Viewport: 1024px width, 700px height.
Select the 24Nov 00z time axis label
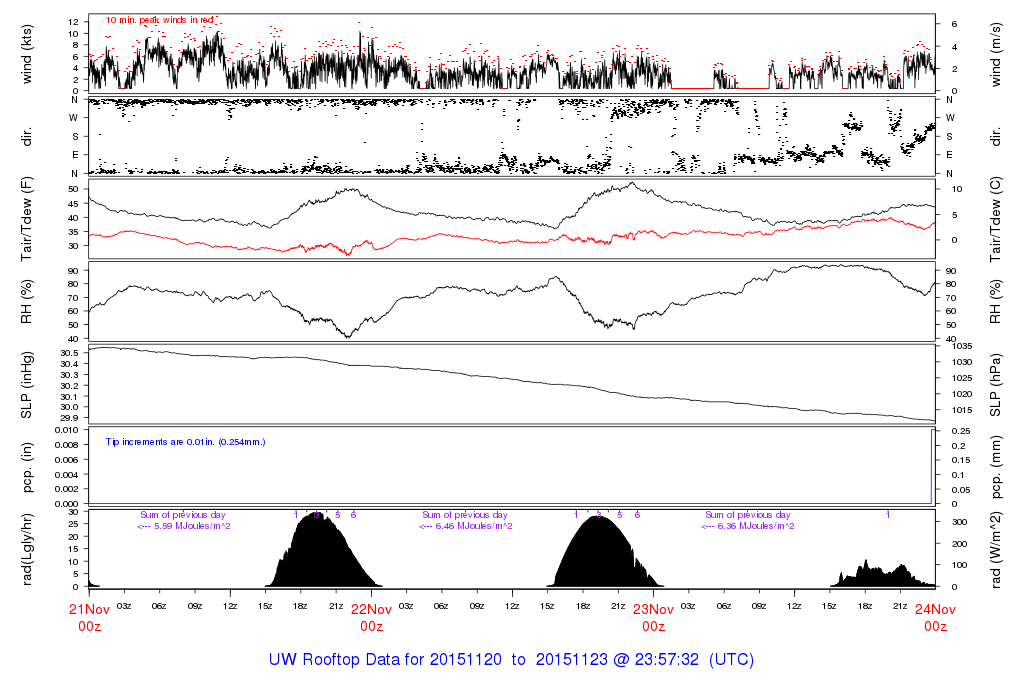pyautogui.click(x=935, y=617)
